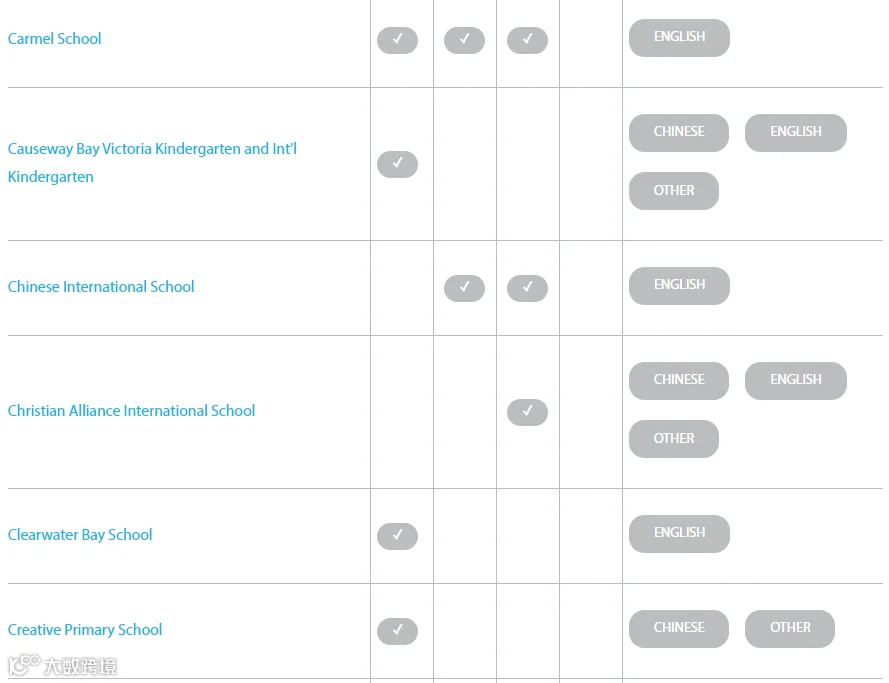Click Carmel School's first column checkmark
Viewport: 889px width, 683px height.
tap(397, 40)
